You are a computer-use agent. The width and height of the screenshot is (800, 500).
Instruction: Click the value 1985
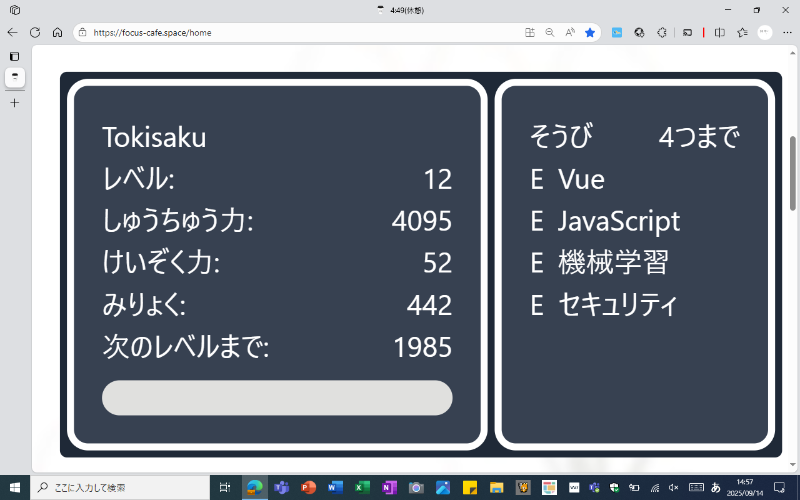[423, 347]
